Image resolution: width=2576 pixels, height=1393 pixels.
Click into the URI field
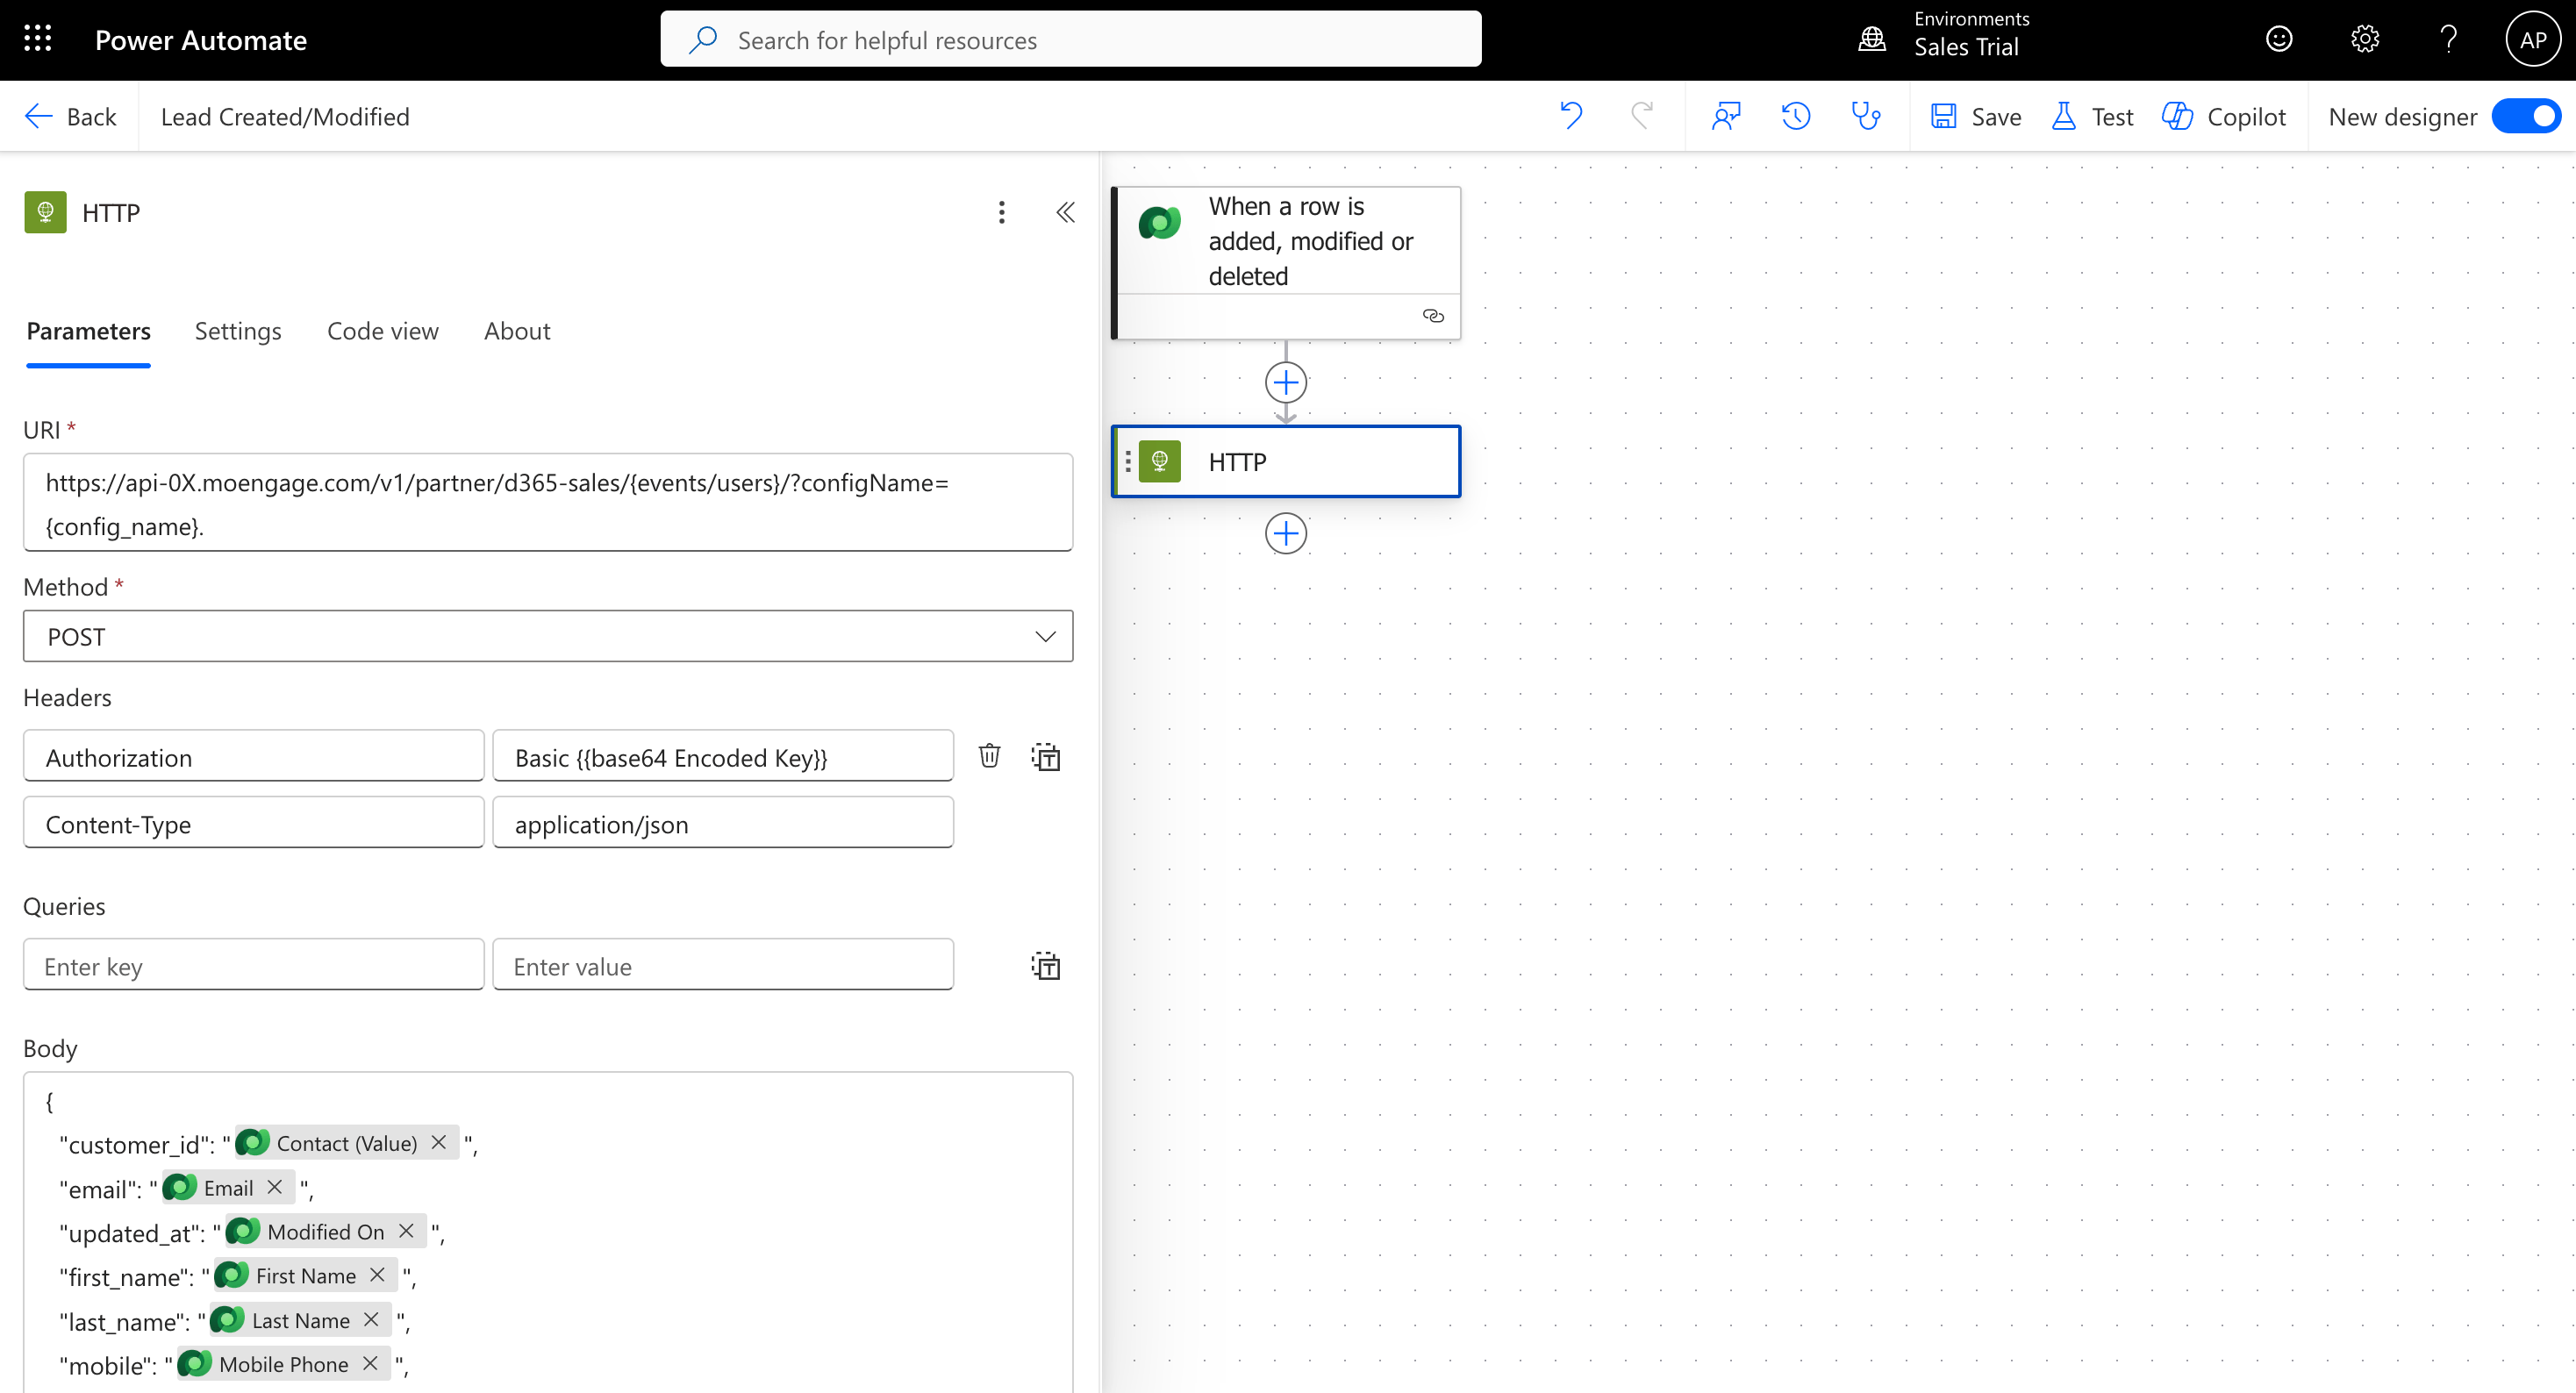tap(548, 503)
